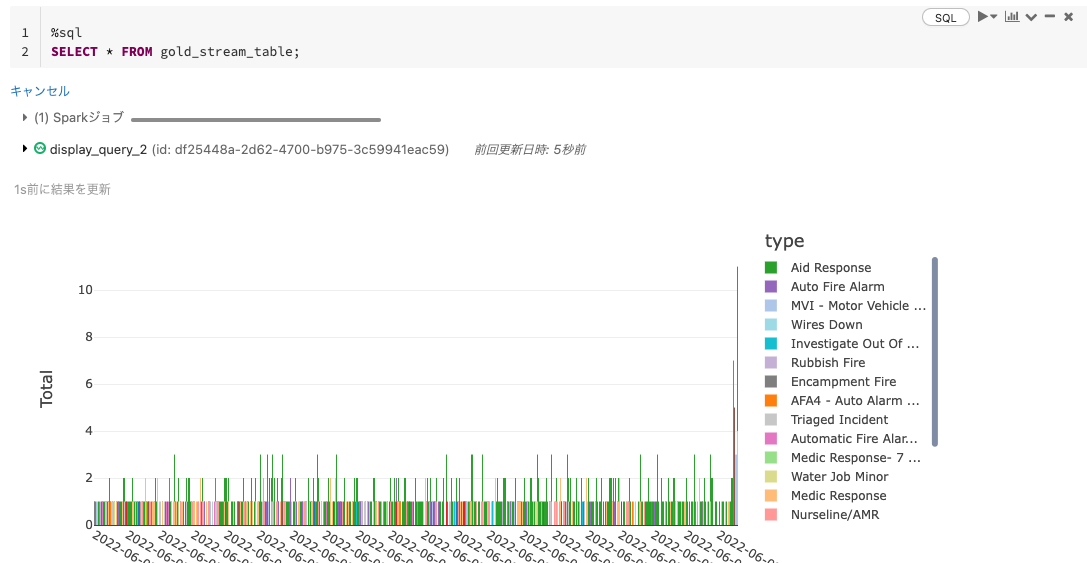This screenshot has width=1087, height=563.
Task: Click the Triaged Incident legend entry
Action: (x=839, y=419)
